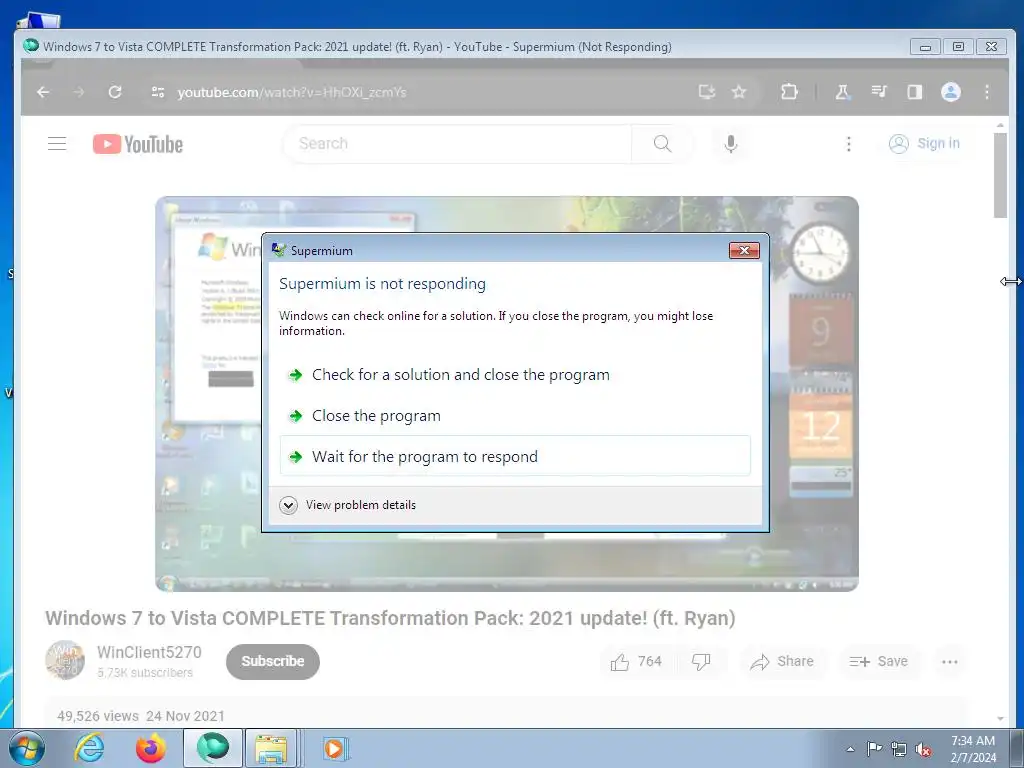The width and height of the screenshot is (1024, 768).
Task: Reload the YouTube page
Action: tap(115, 92)
